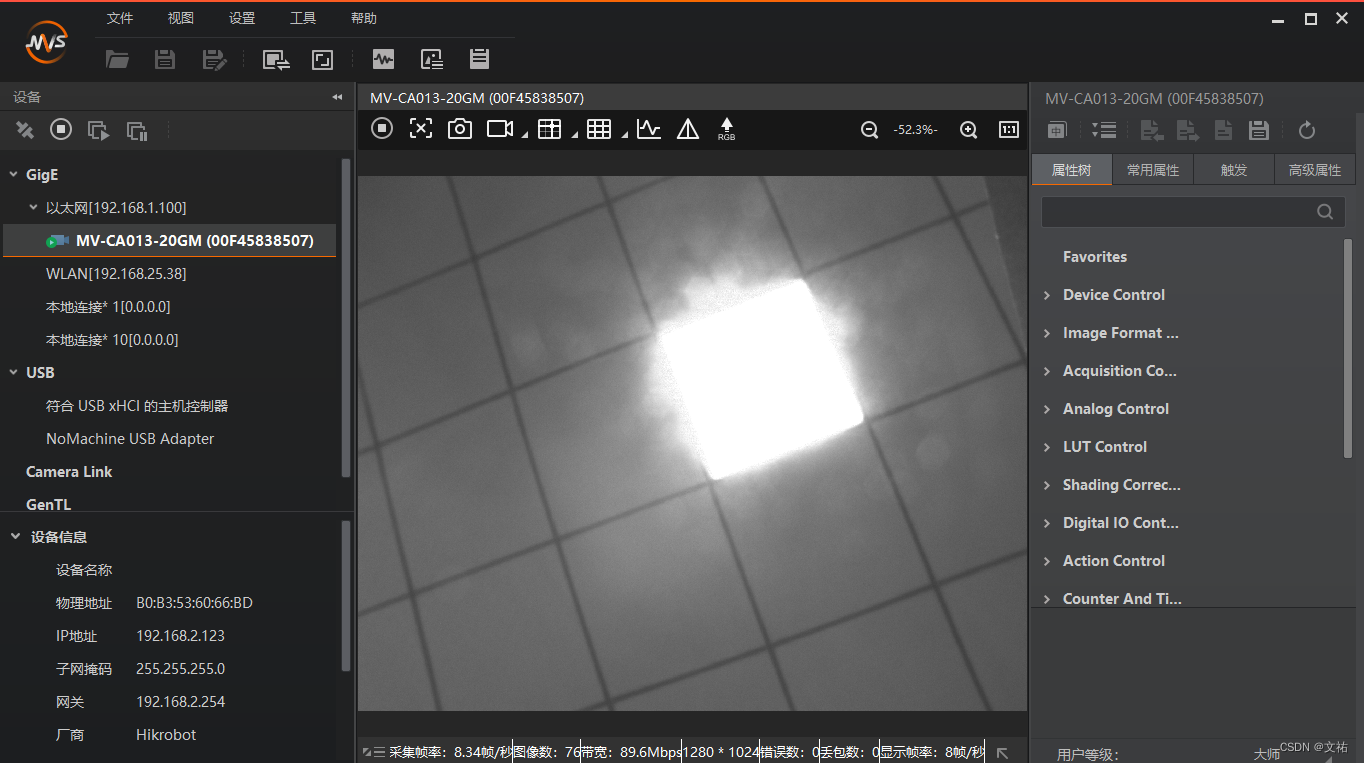Expand the Digital IO Control group
This screenshot has height=763, width=1364.
1047,523
